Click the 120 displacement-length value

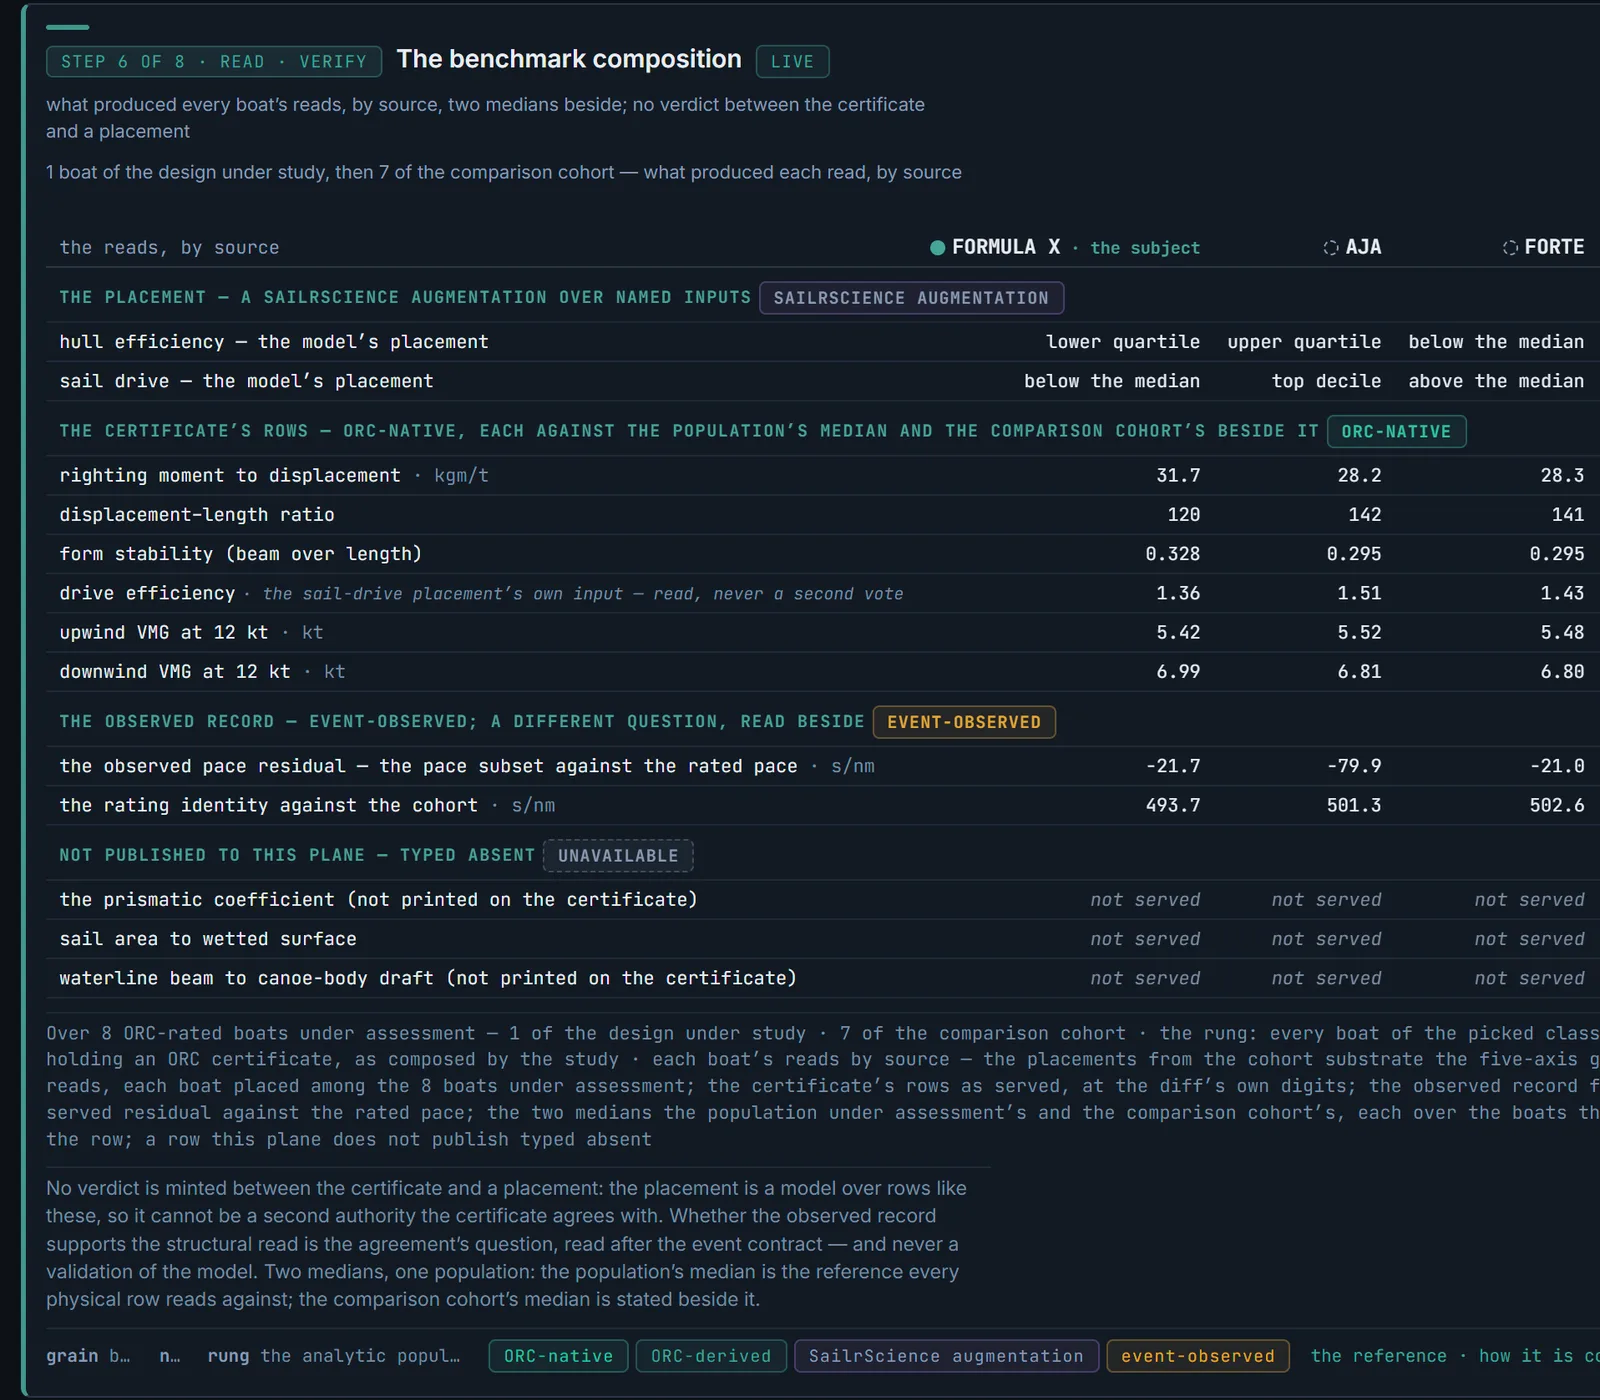(1183, 515)
